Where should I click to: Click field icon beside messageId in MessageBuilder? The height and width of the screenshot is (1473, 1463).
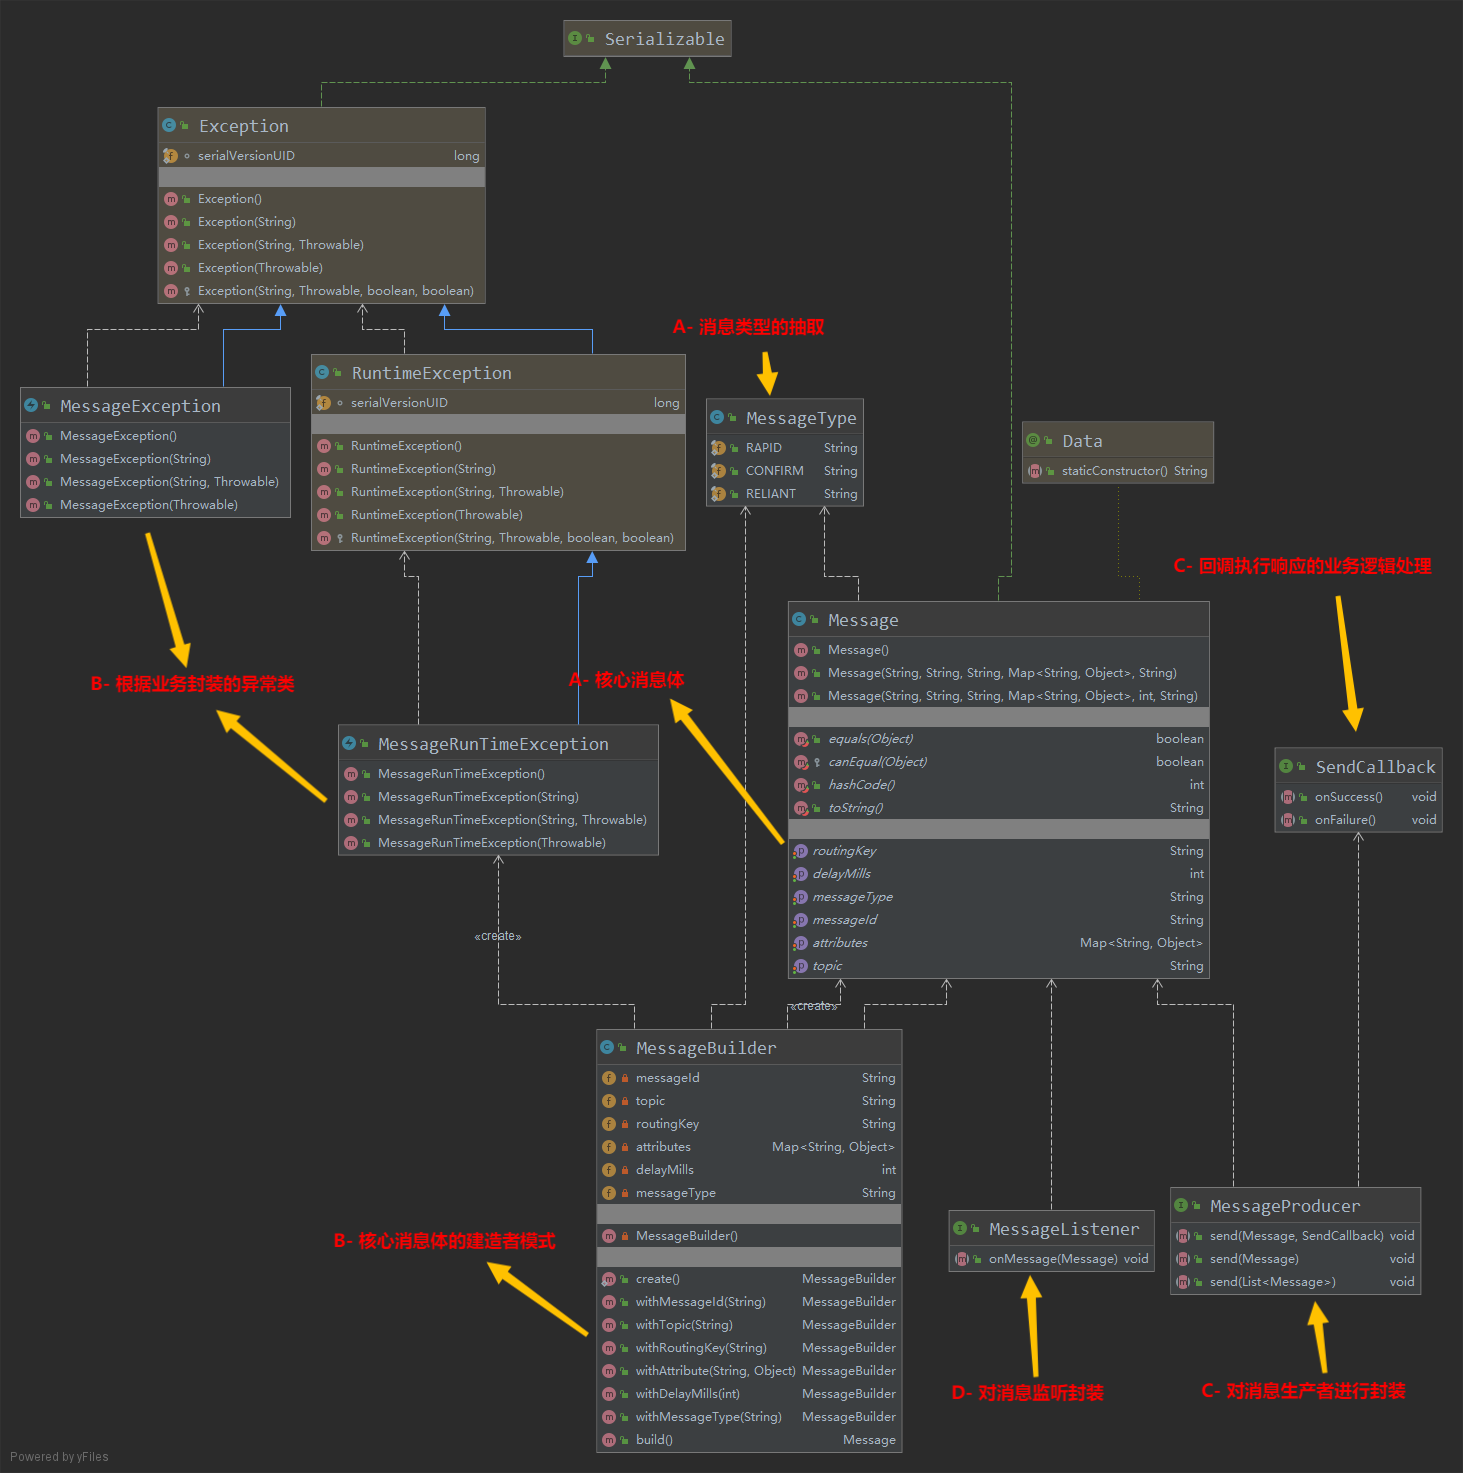(x=609, y=1077)
